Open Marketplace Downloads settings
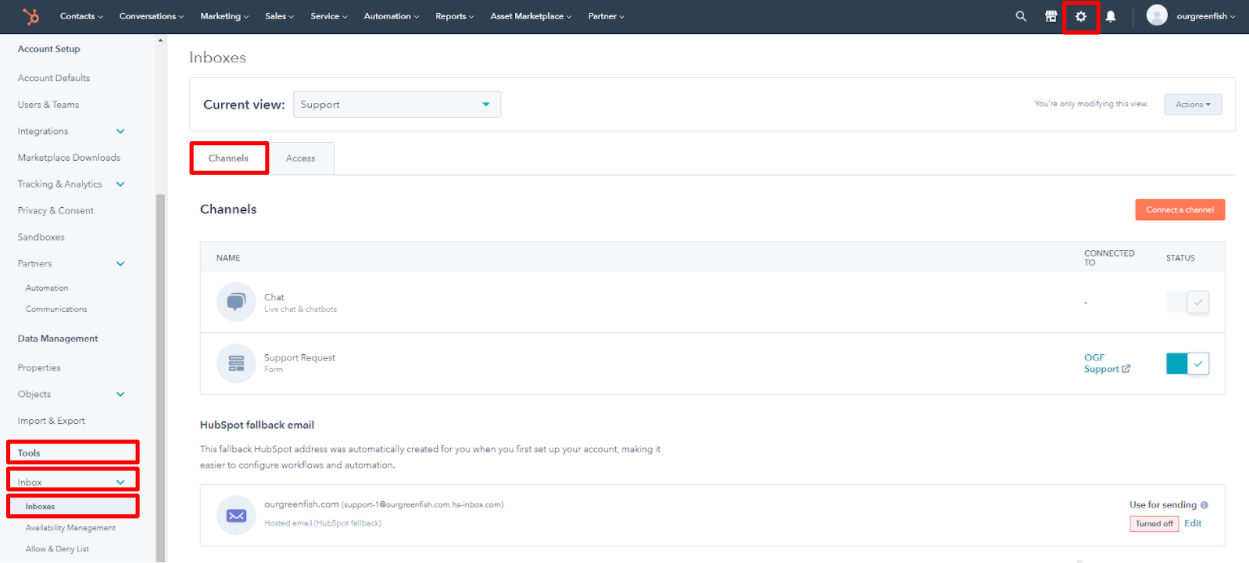 point(69,157)
